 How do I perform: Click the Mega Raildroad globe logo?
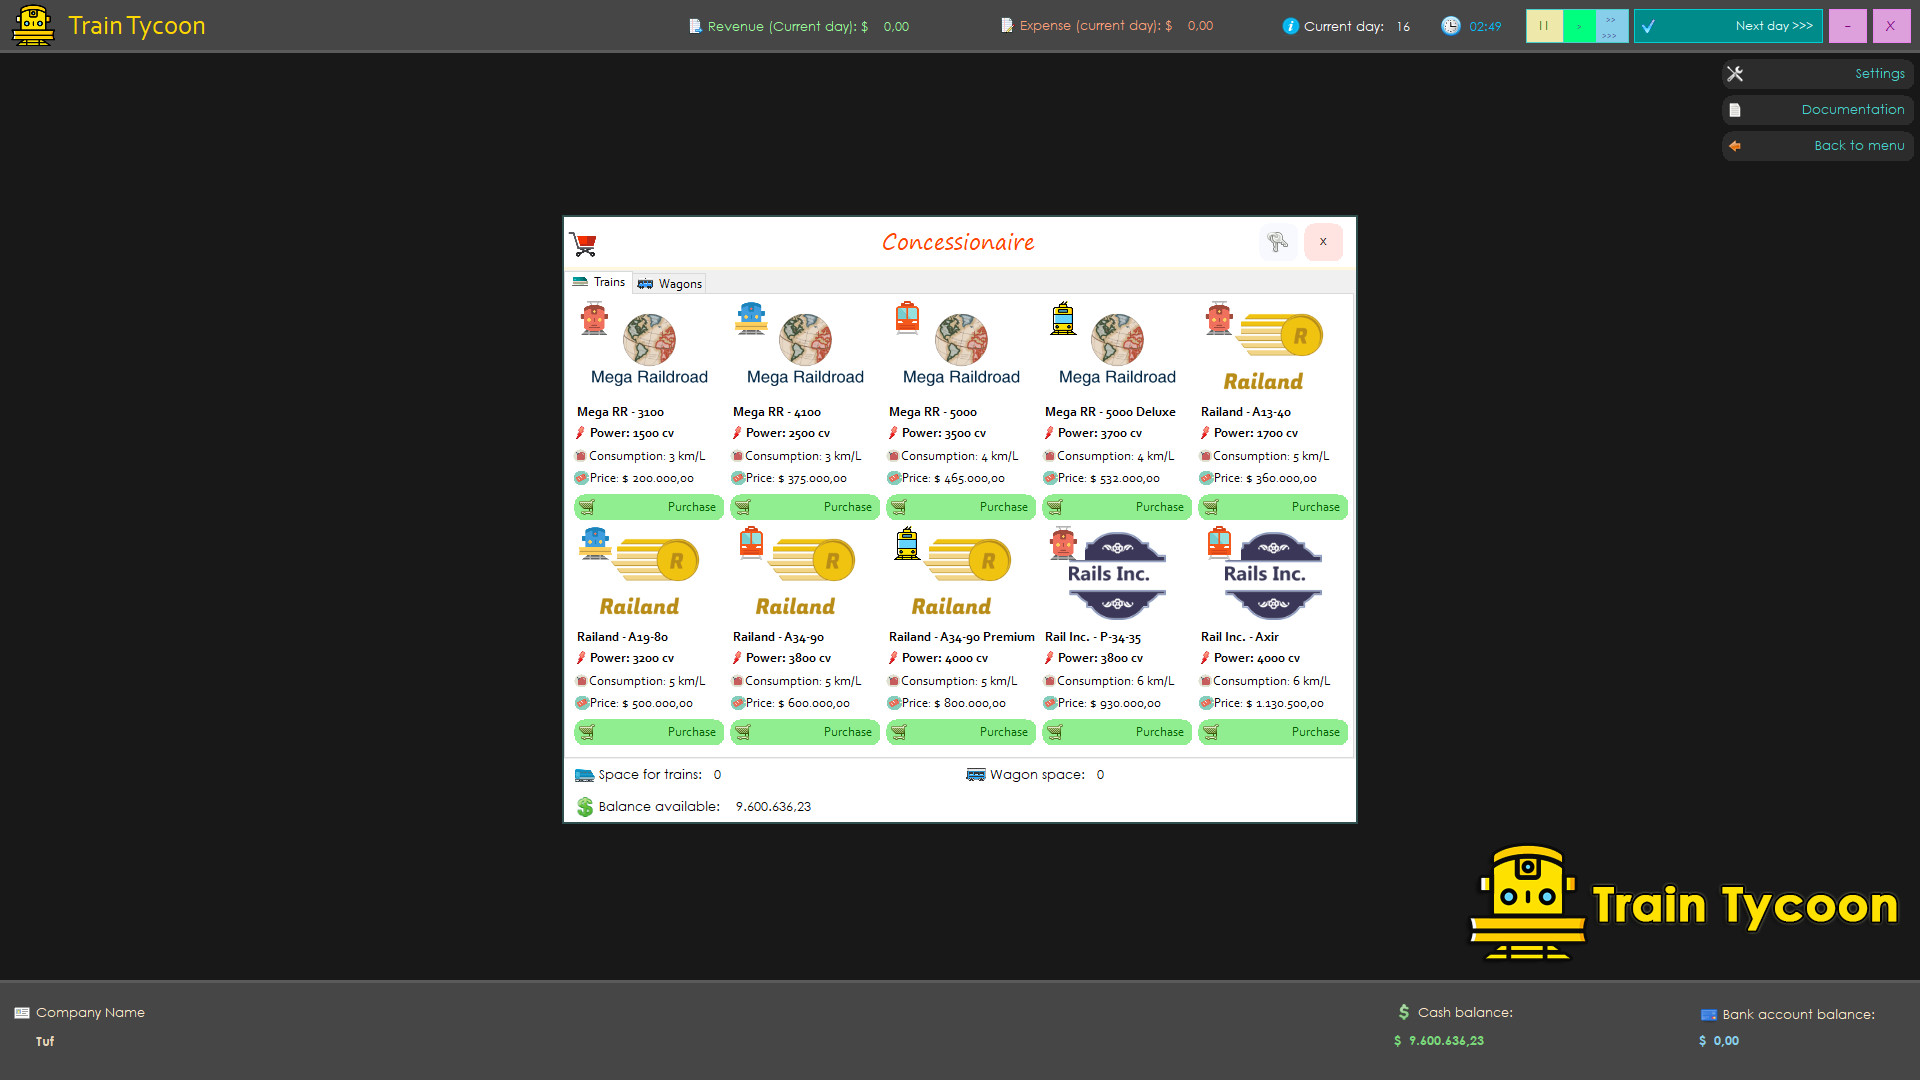[651, 340]
